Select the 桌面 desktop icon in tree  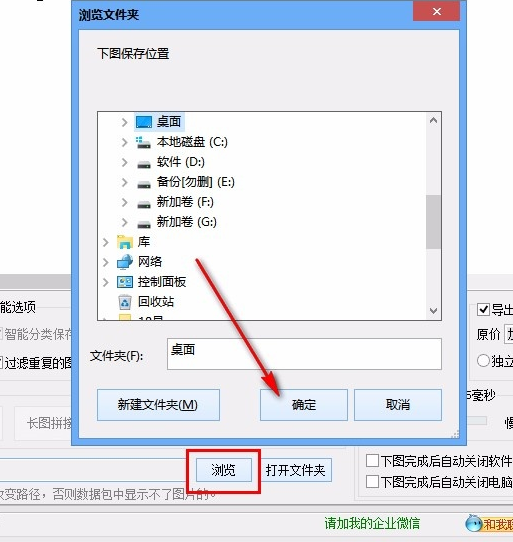[143, 122]
